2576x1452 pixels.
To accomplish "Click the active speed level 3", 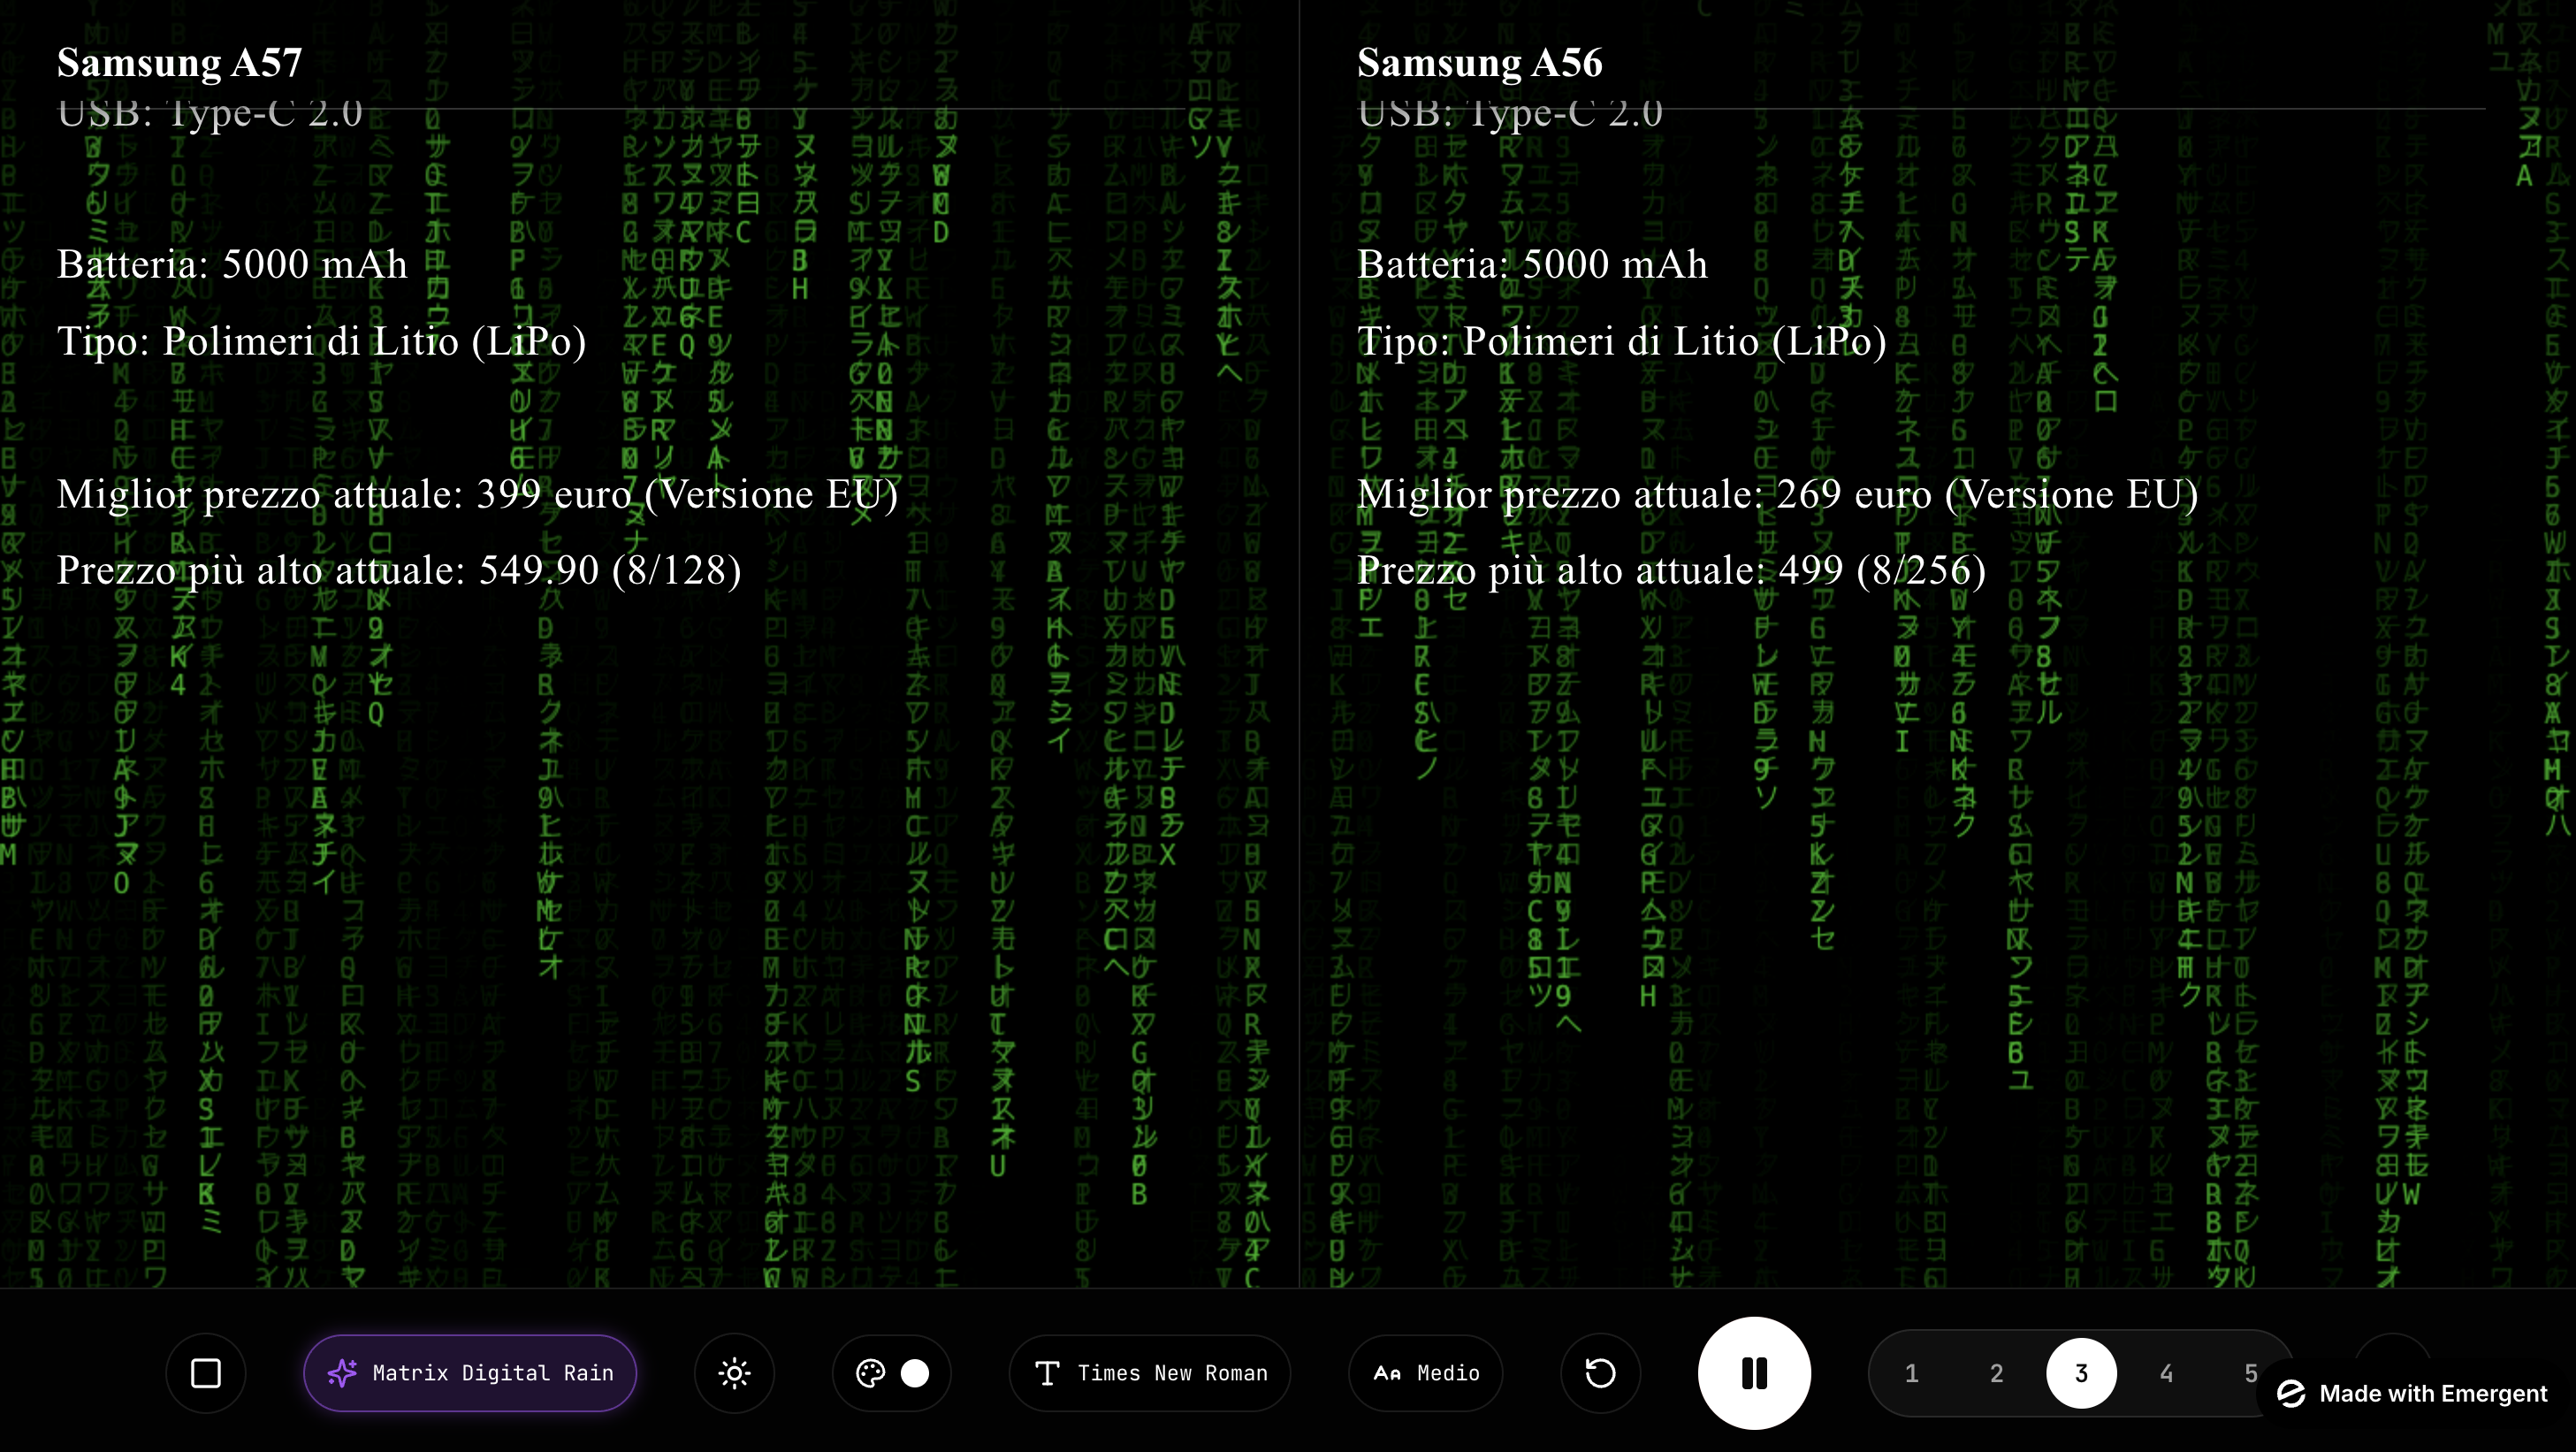I will tap(2081, 1373).
